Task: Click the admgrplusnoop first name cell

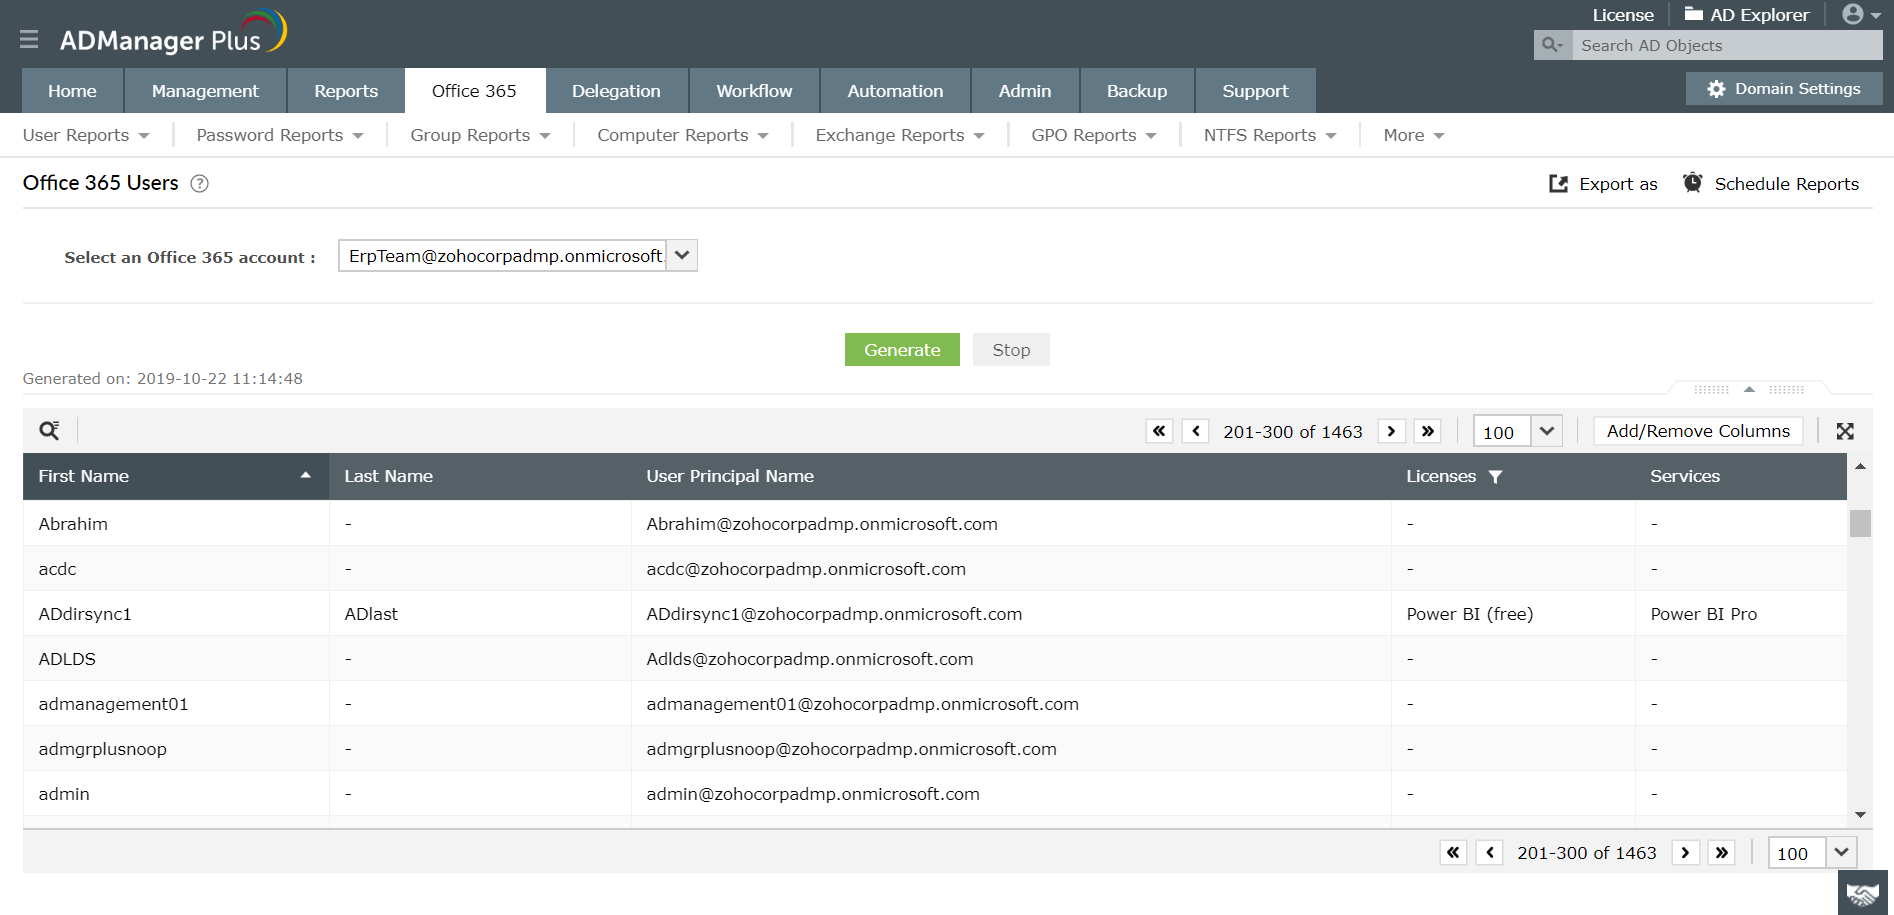Action: coord(176,749)
